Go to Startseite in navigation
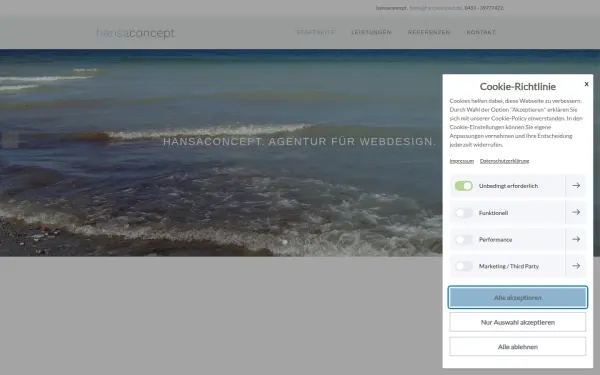This screenshot has height=375, width=600. pyautogui.click(x=316, y=32)
